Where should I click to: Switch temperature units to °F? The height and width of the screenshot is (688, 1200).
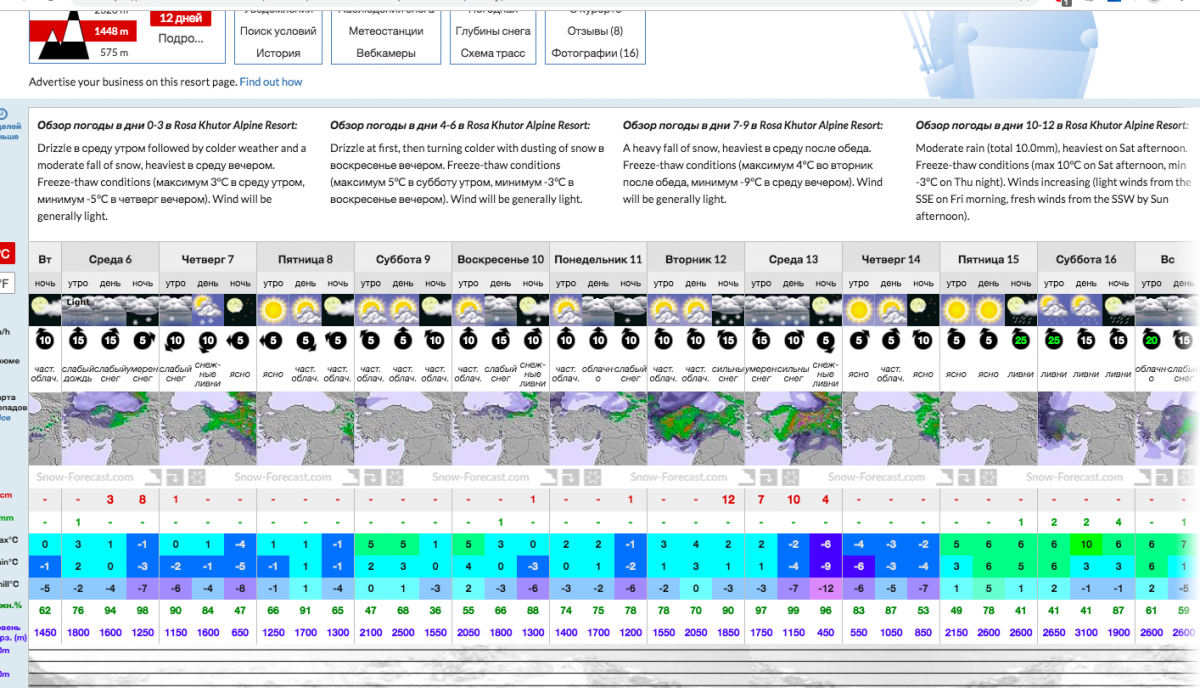pyautogui.click(x=6, y=283)
